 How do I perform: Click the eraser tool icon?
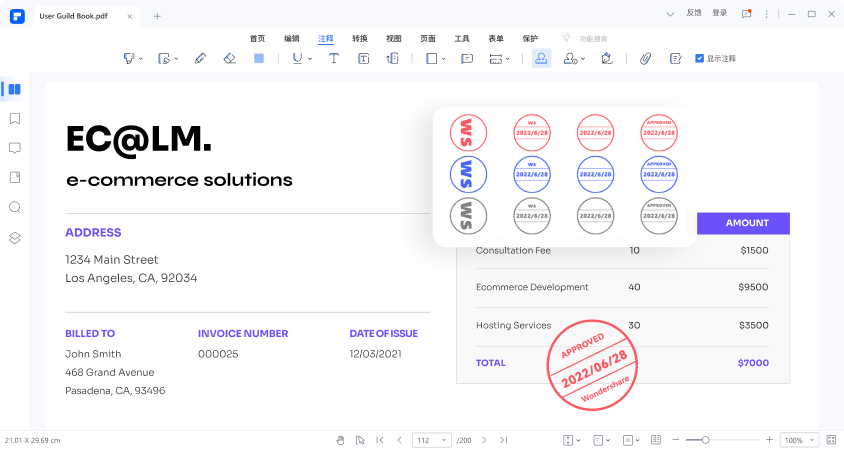[x=229, y=59]
